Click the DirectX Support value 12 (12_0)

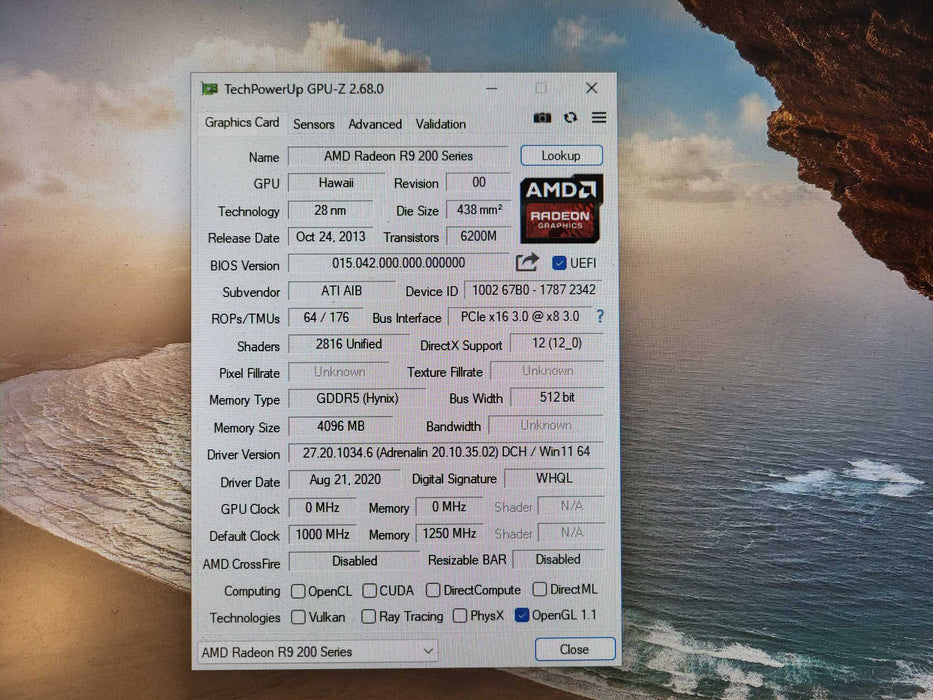[556, 343]
